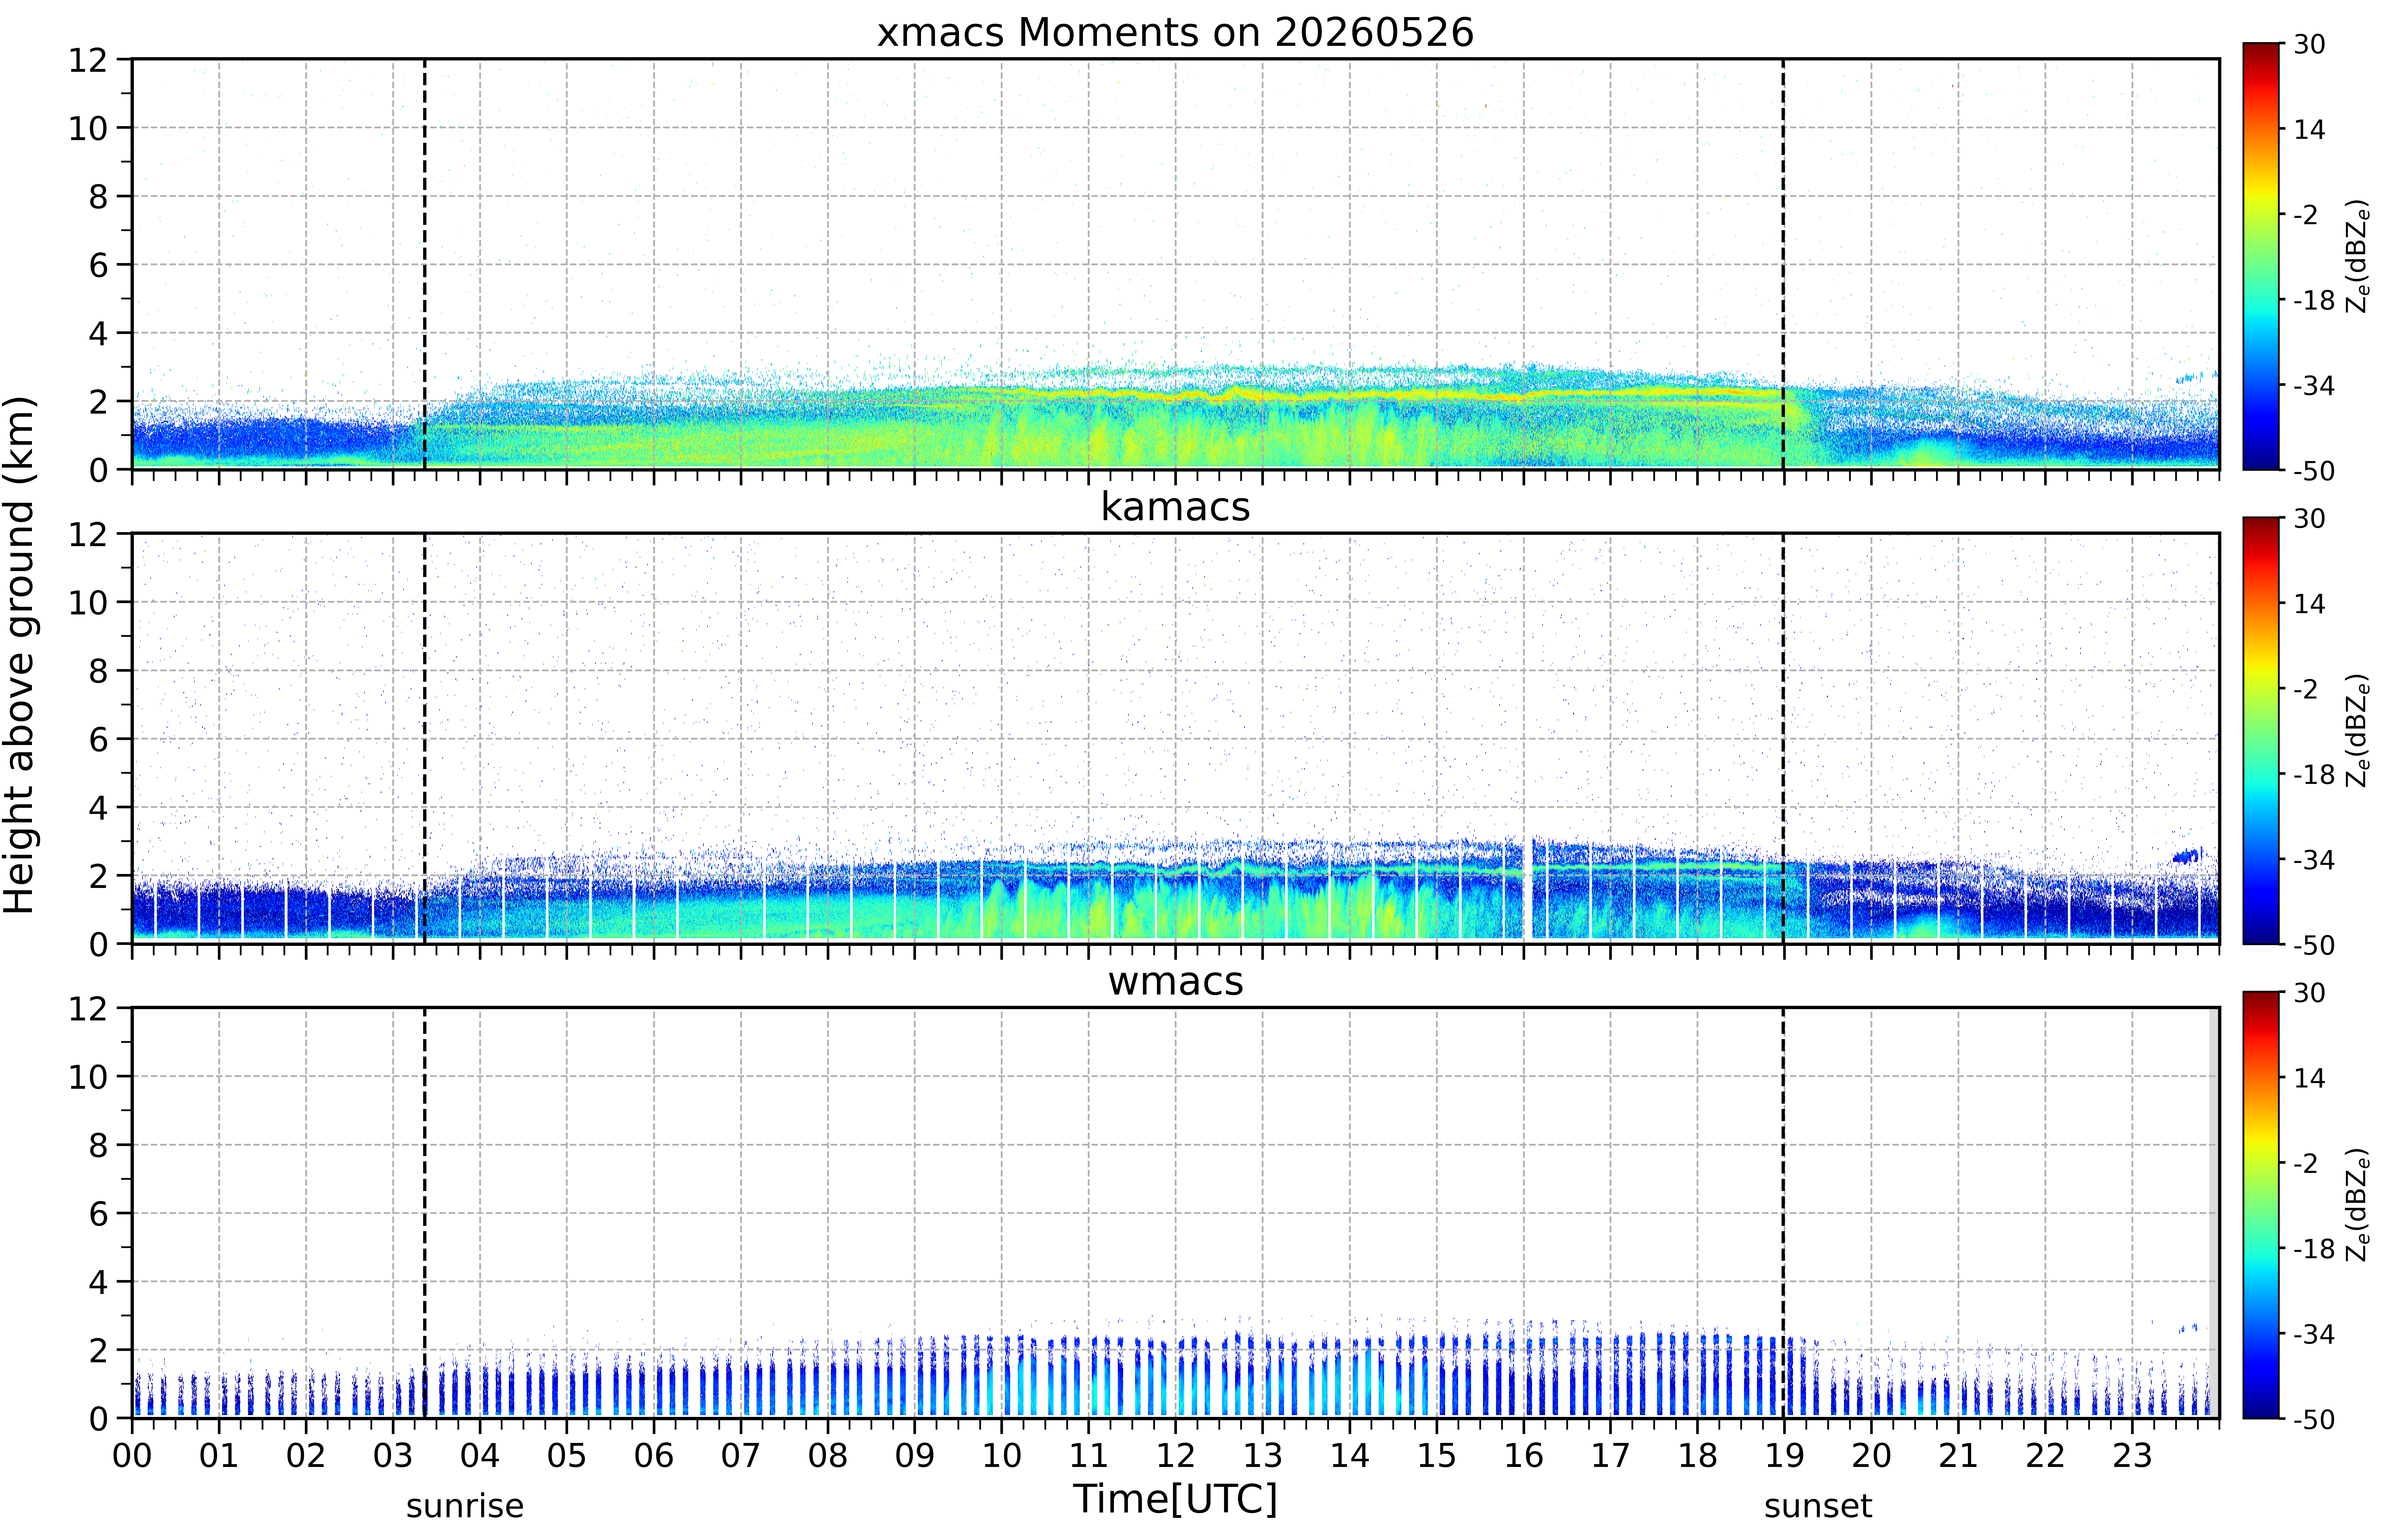Screen dimensions: 2387x1540
Task: Click the kamacs colorbar gradient
Action: click(x=2260, y=730)
